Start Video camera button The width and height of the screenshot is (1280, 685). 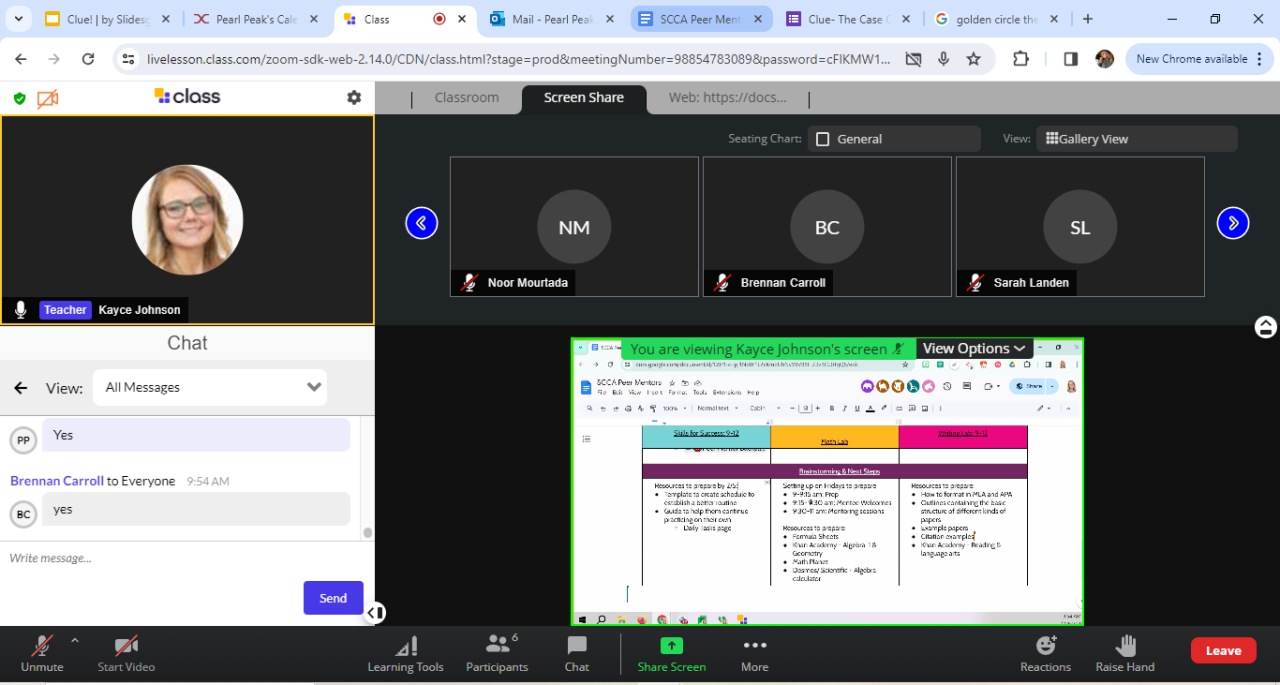[126, 653]
